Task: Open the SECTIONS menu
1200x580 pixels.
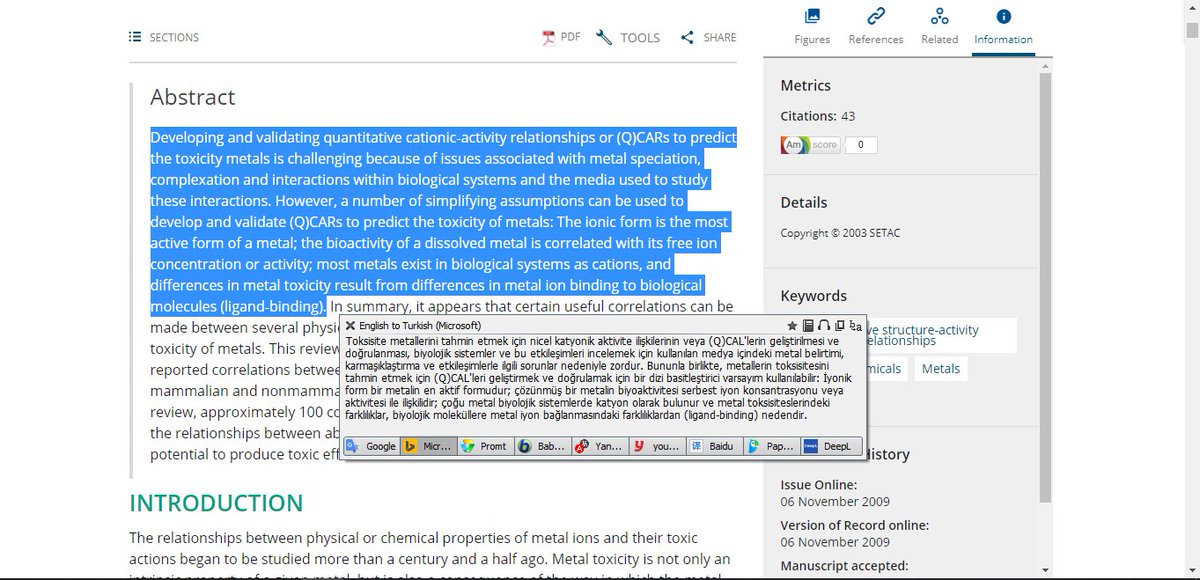Action: (163, 37)
